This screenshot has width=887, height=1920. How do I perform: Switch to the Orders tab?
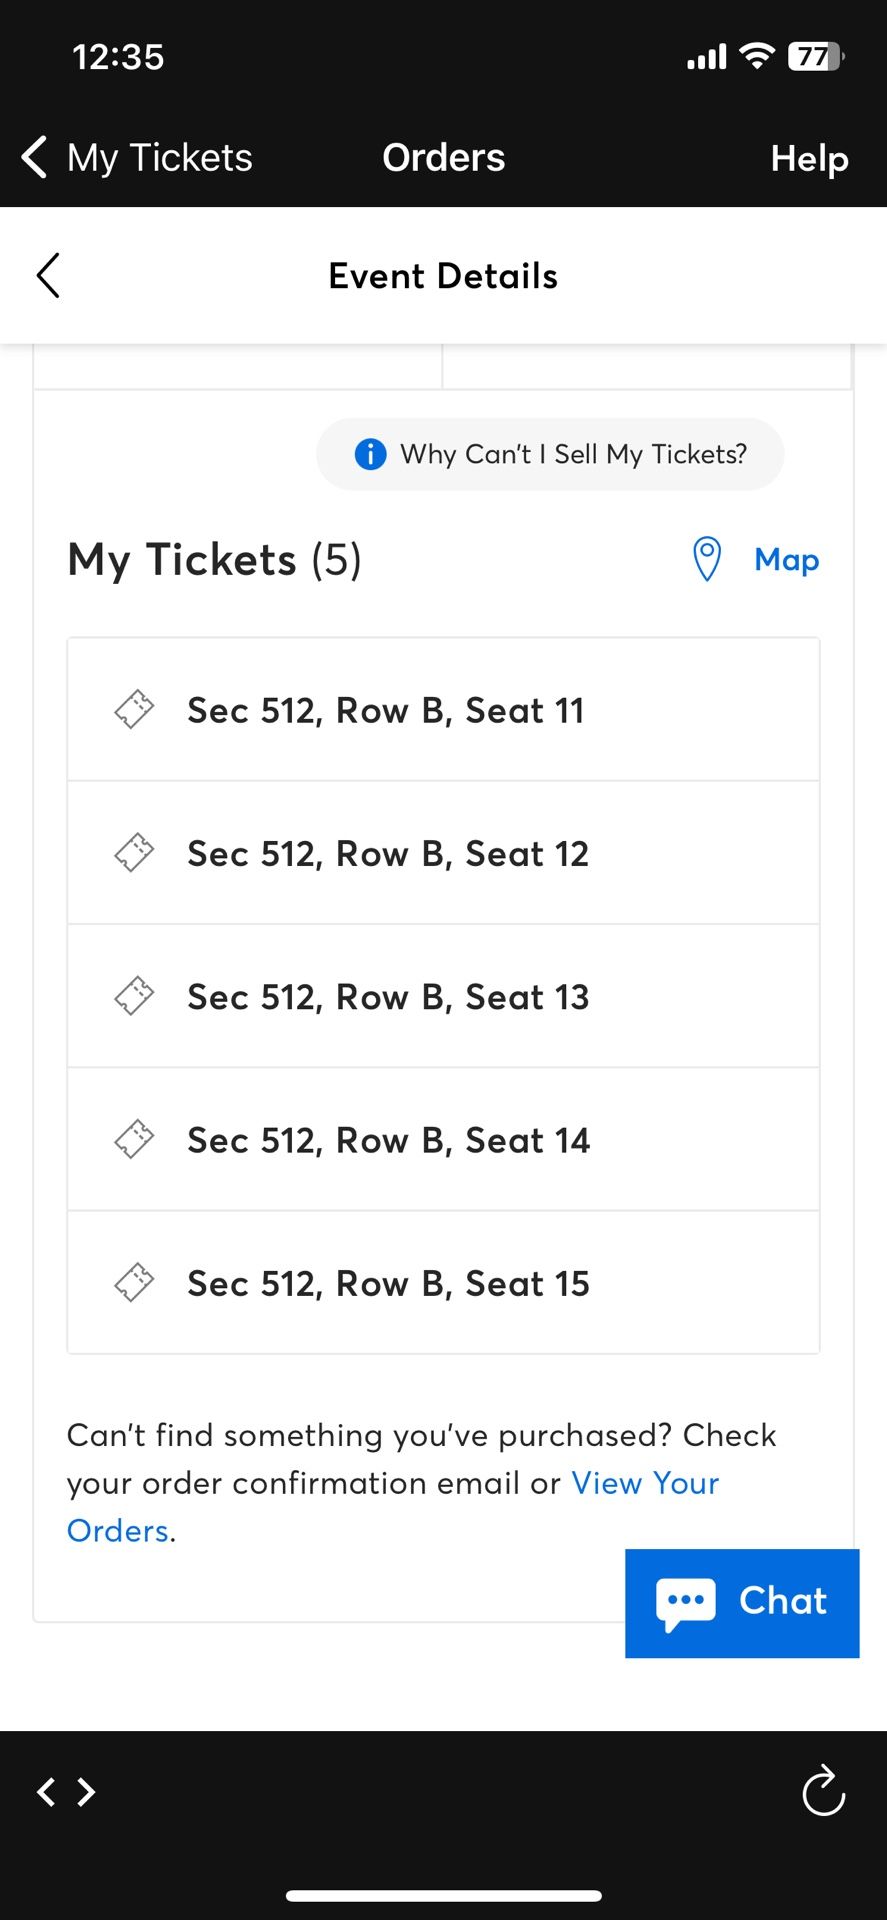coord(443,158)
